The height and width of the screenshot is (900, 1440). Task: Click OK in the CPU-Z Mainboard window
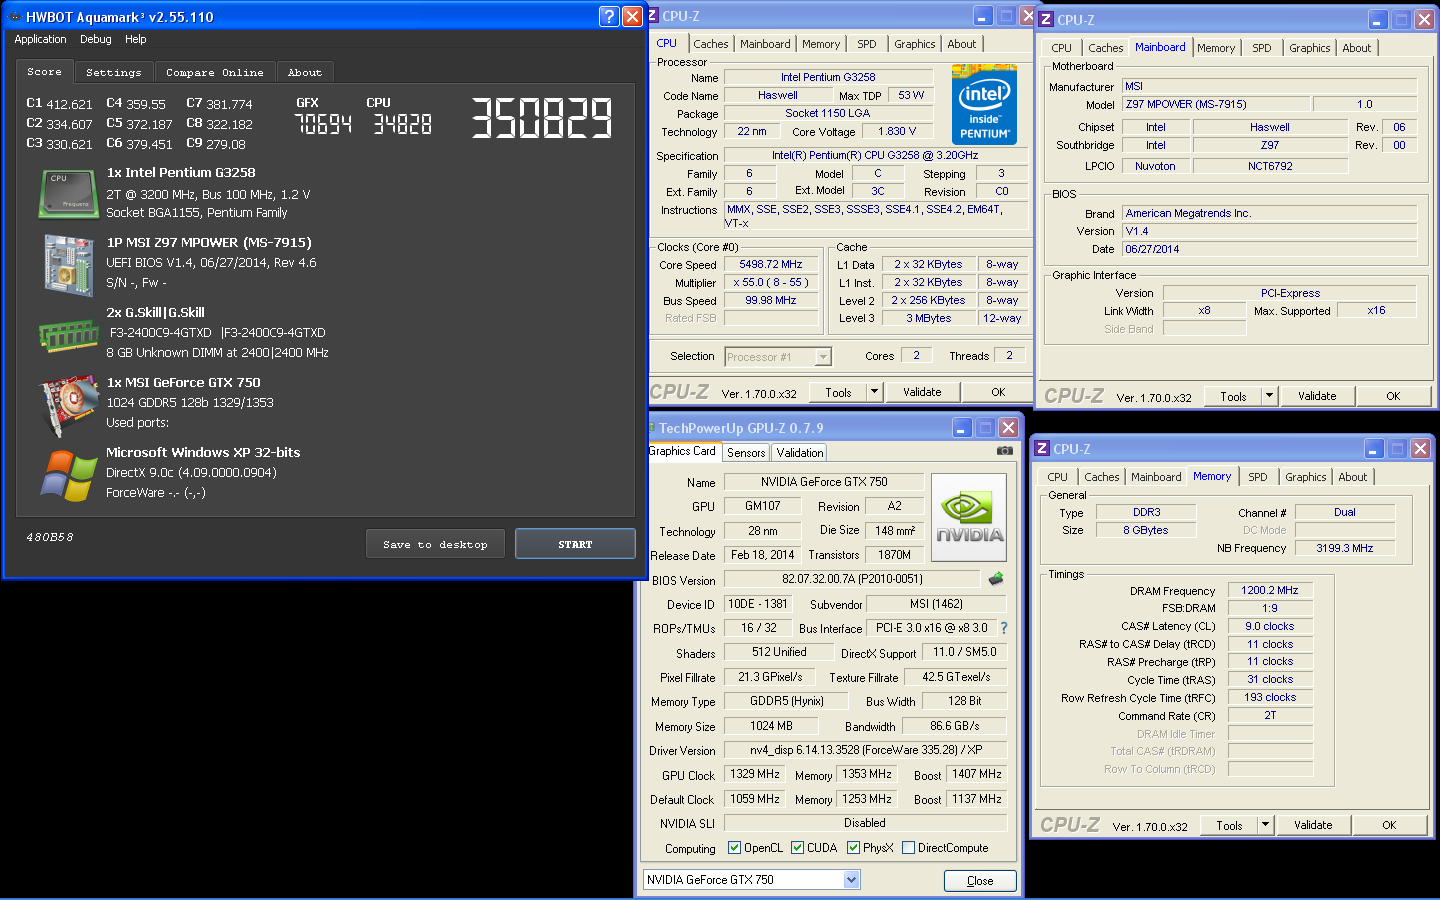1393,396
